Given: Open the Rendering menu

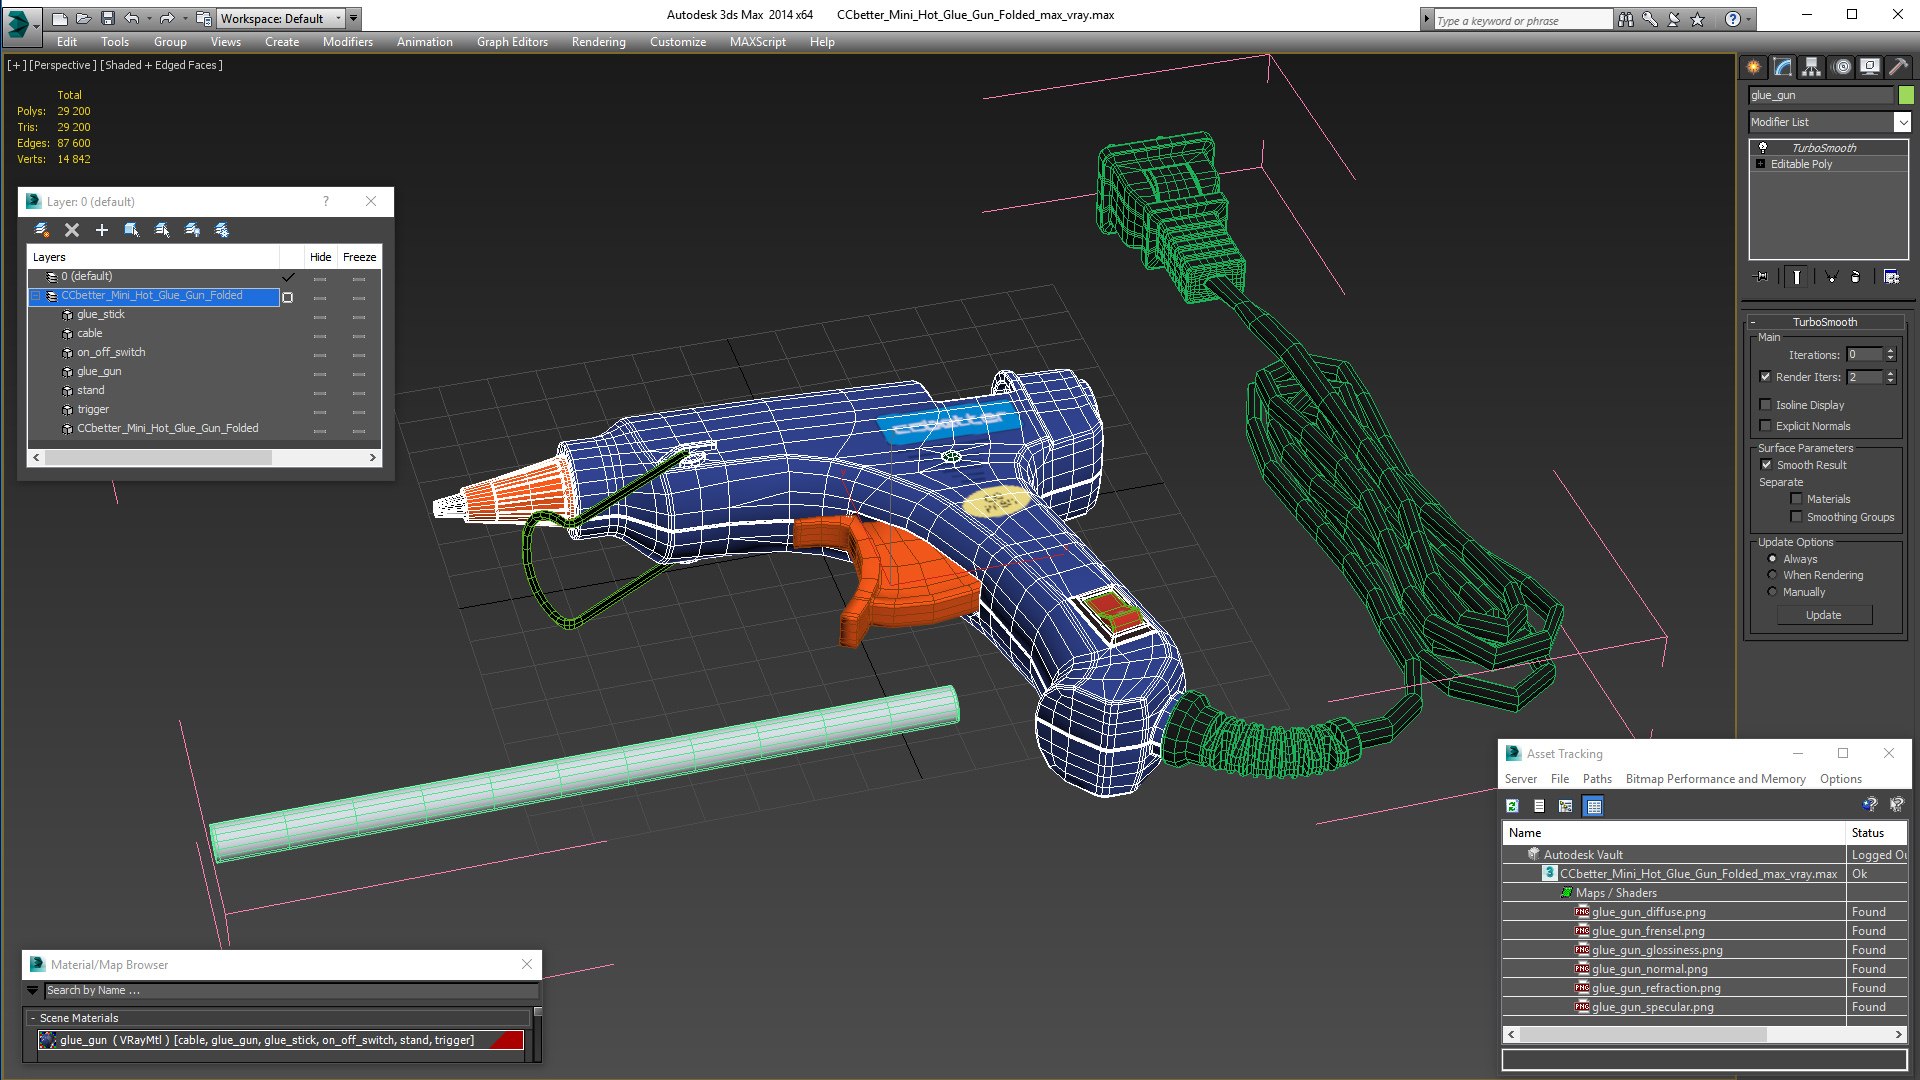Looking at the screenshot, I should pyautogui.click(x=598, y=42).
